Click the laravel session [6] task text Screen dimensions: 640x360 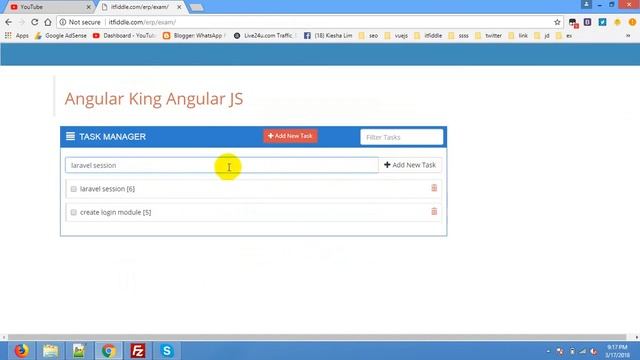(107, 189)
